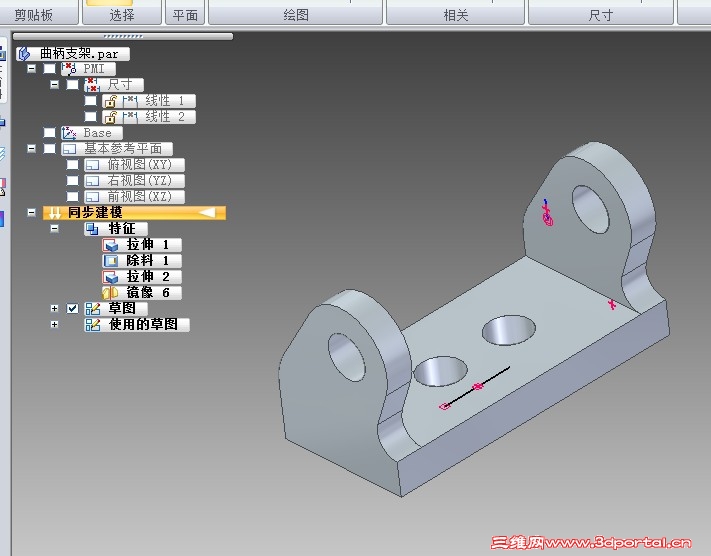The image size is (711, 556).
Task: Toggle the 线性 2 checkbox
Action: (91, 117)
